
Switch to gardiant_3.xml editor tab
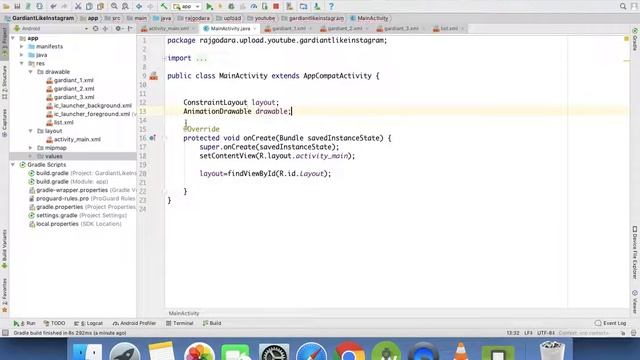click(401, 29)
